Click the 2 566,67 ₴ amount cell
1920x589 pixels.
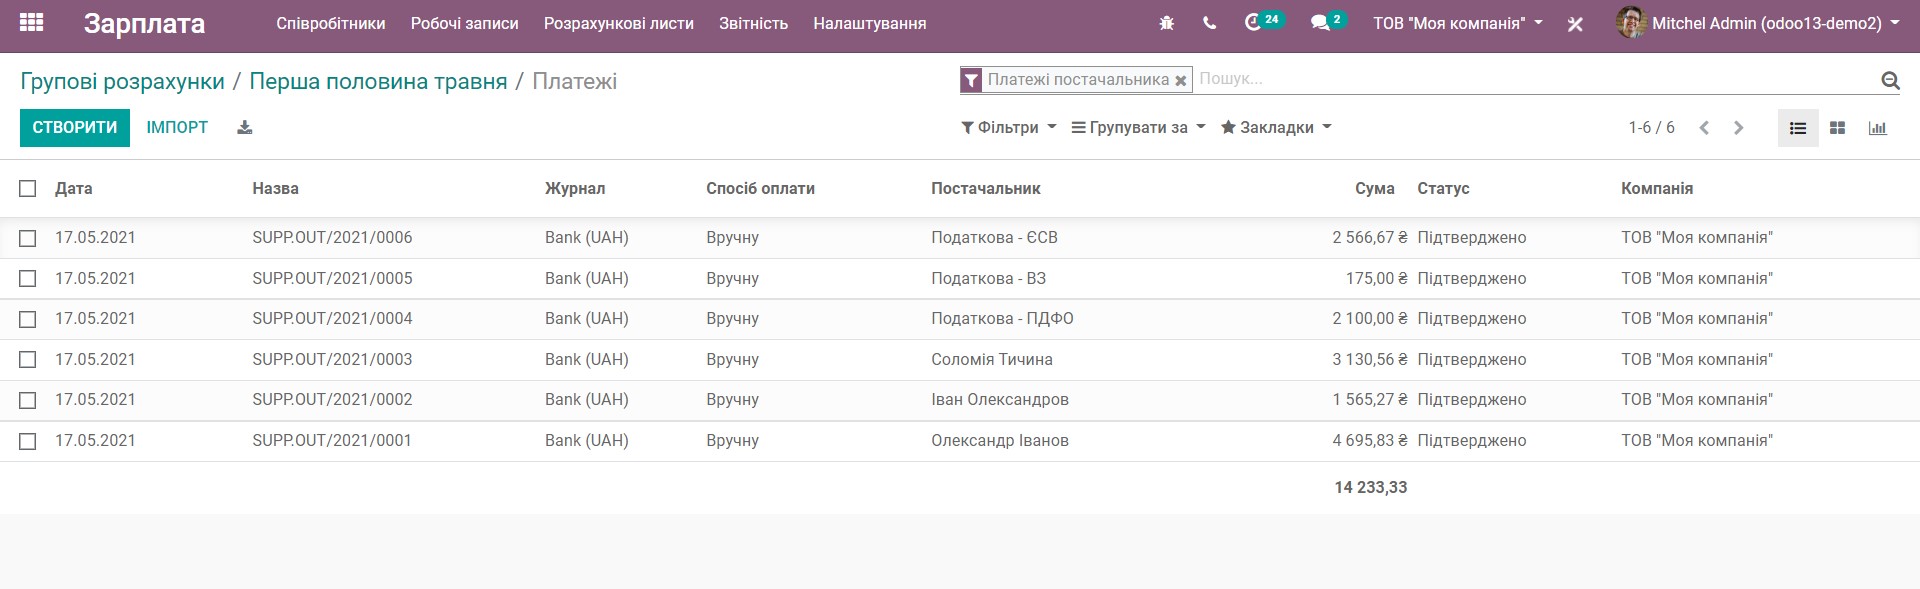[x=1369, y=238]
